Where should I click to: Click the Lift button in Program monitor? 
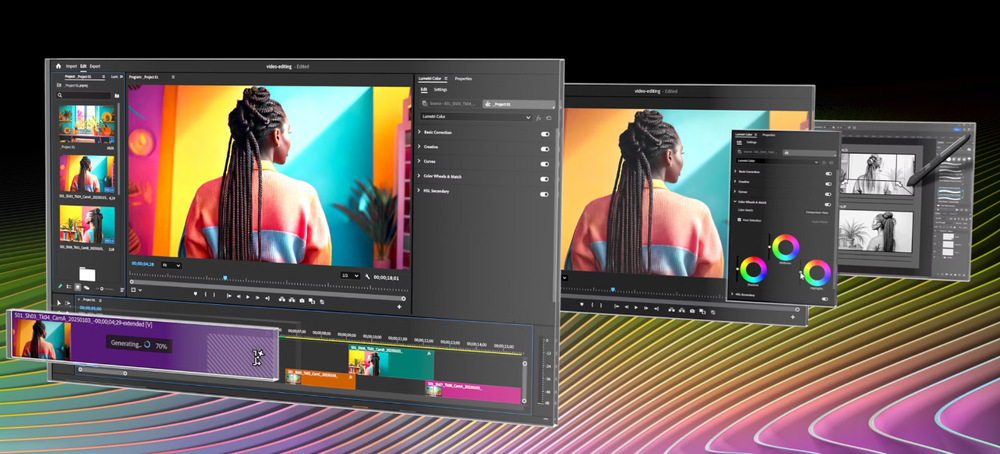click(x=282, y=300)
